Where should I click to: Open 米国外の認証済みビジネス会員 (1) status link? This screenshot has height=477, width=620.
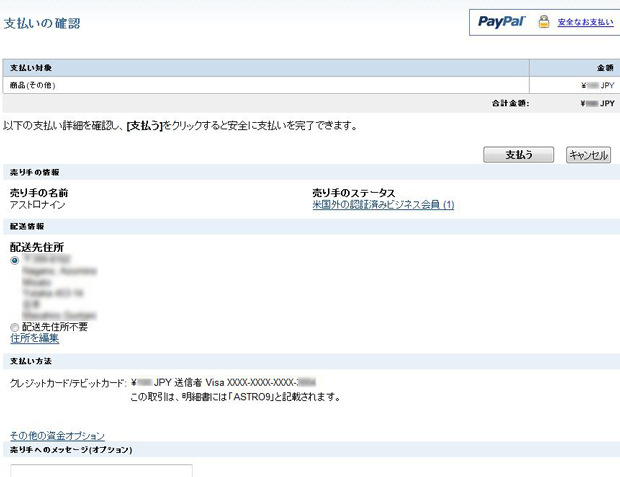(x=383, y=204)
